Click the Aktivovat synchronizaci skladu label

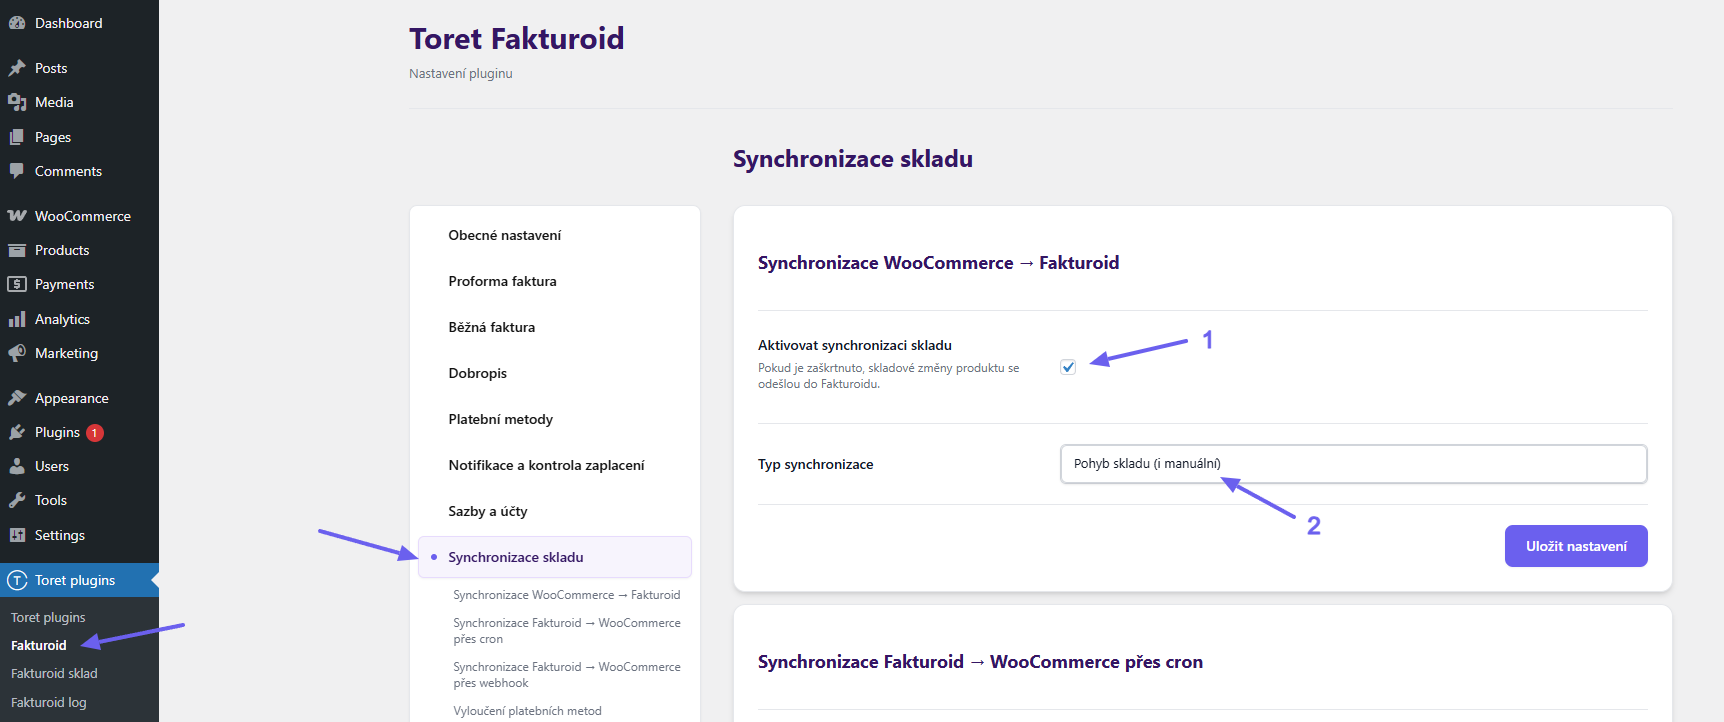pos(855,345)
